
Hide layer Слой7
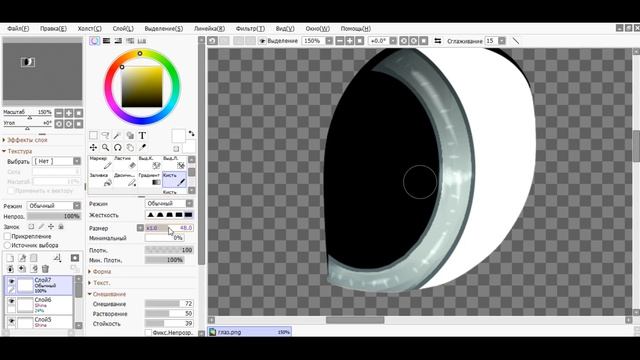[x=11, y=281]
